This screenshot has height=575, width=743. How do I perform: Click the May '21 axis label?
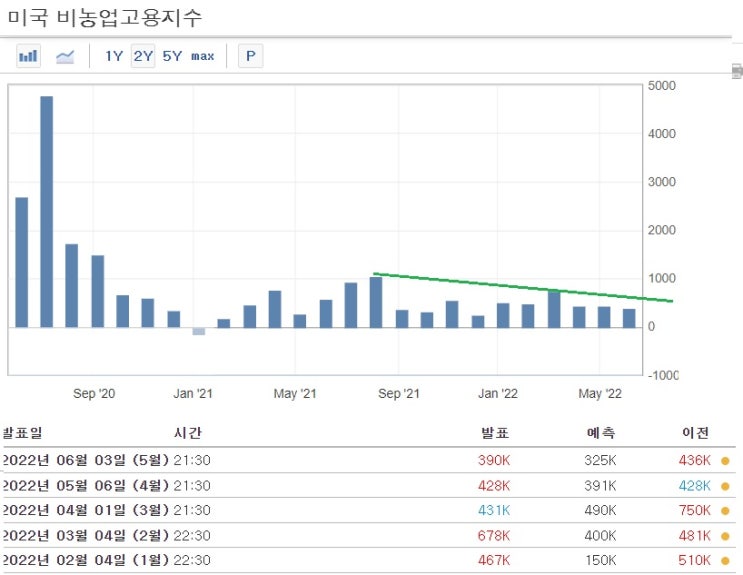point(295,393)
